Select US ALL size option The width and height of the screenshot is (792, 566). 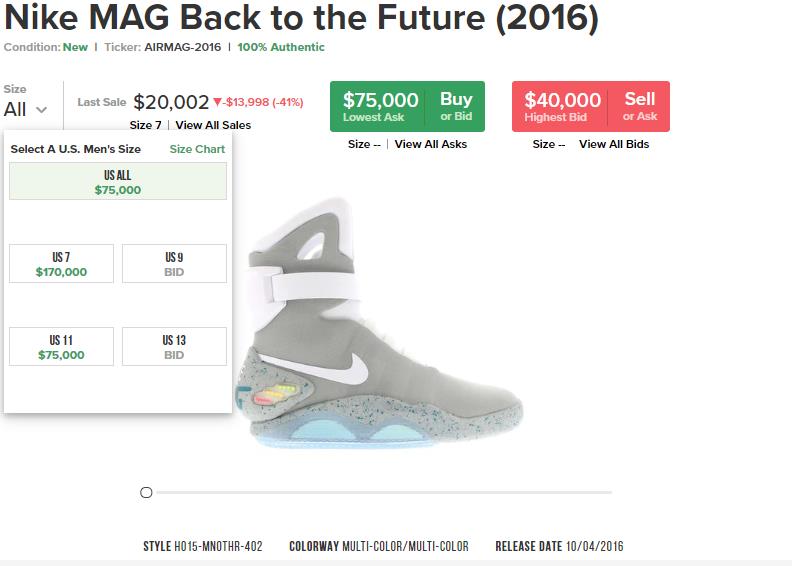[118, 182]
